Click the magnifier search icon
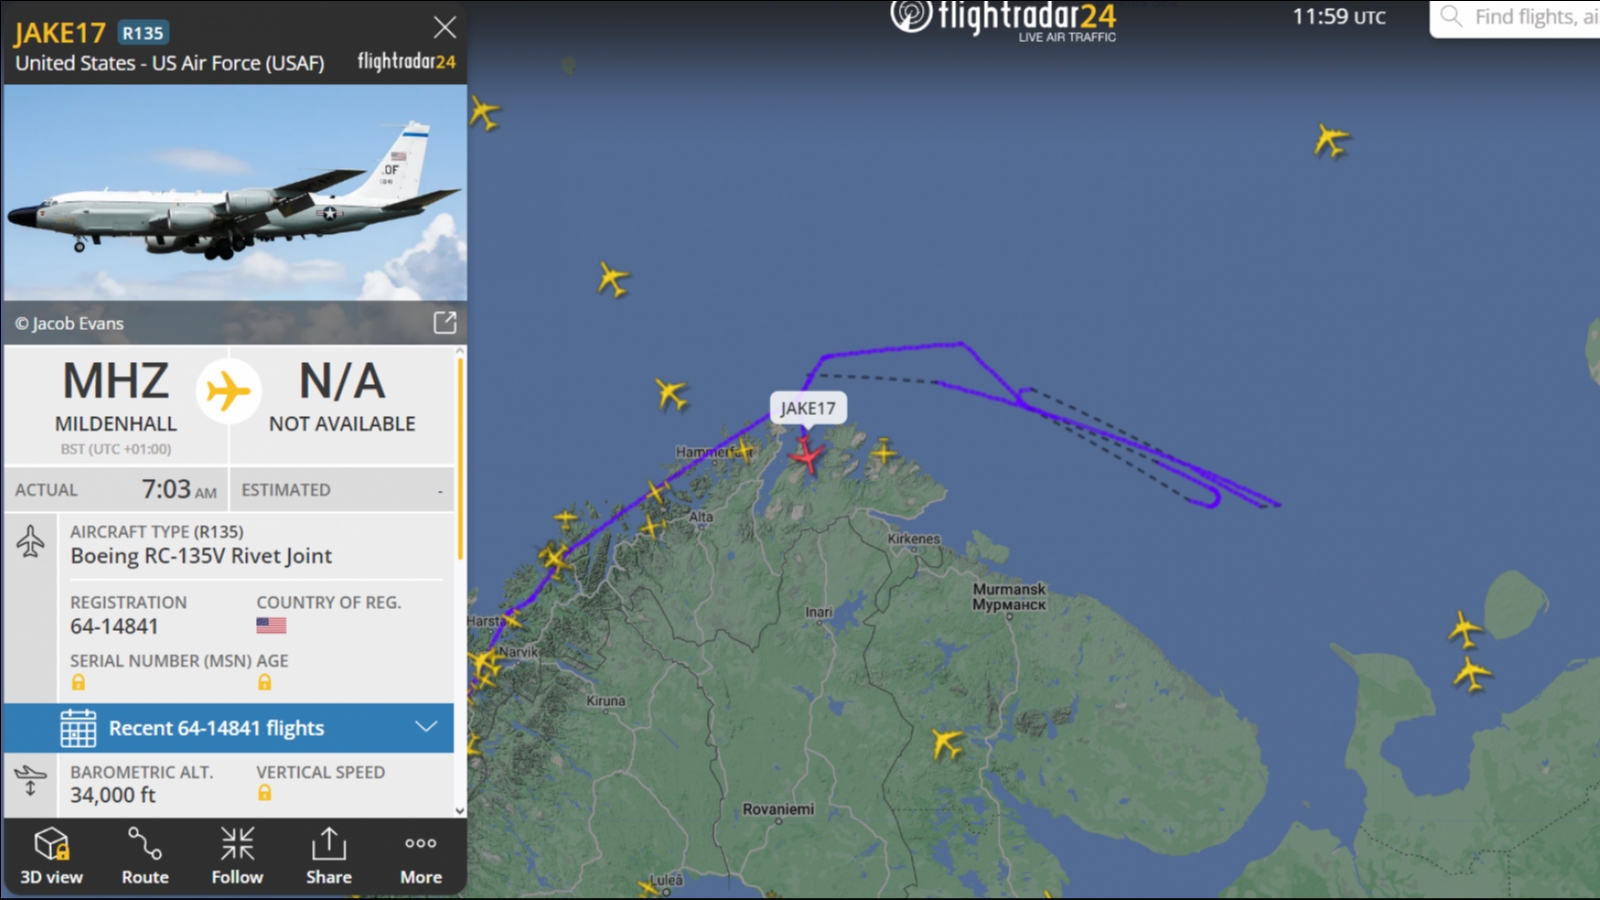Viewport: 1600px width, 900px height. coord(1451,17)
